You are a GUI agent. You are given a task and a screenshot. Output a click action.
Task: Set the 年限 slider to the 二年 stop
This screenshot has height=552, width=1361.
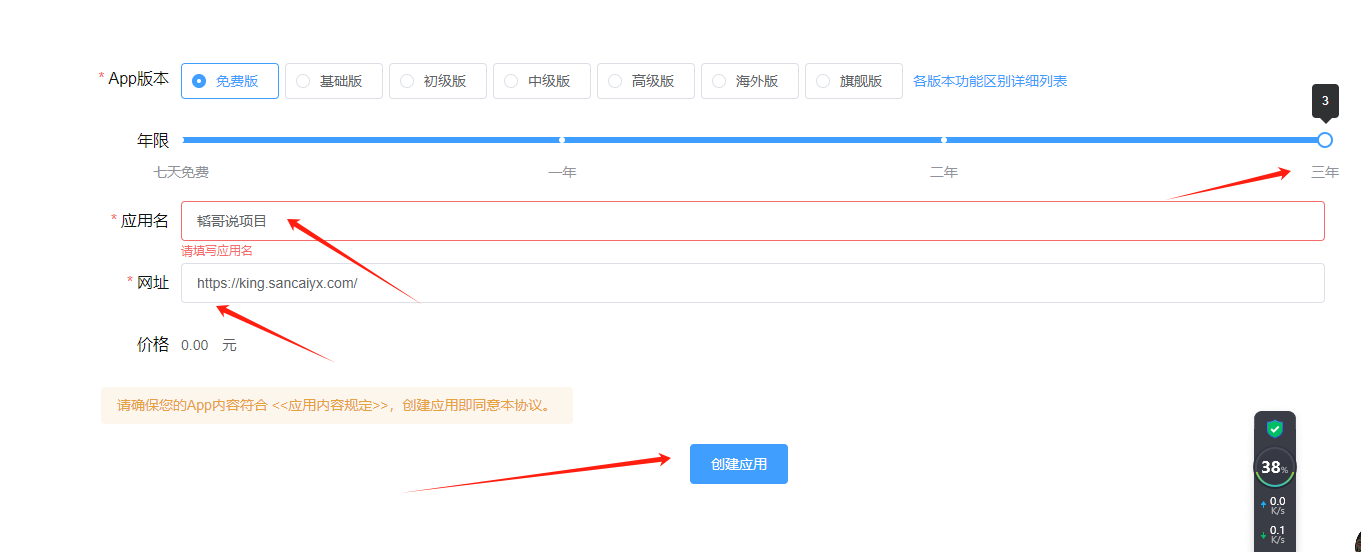(x=944, y=140)
